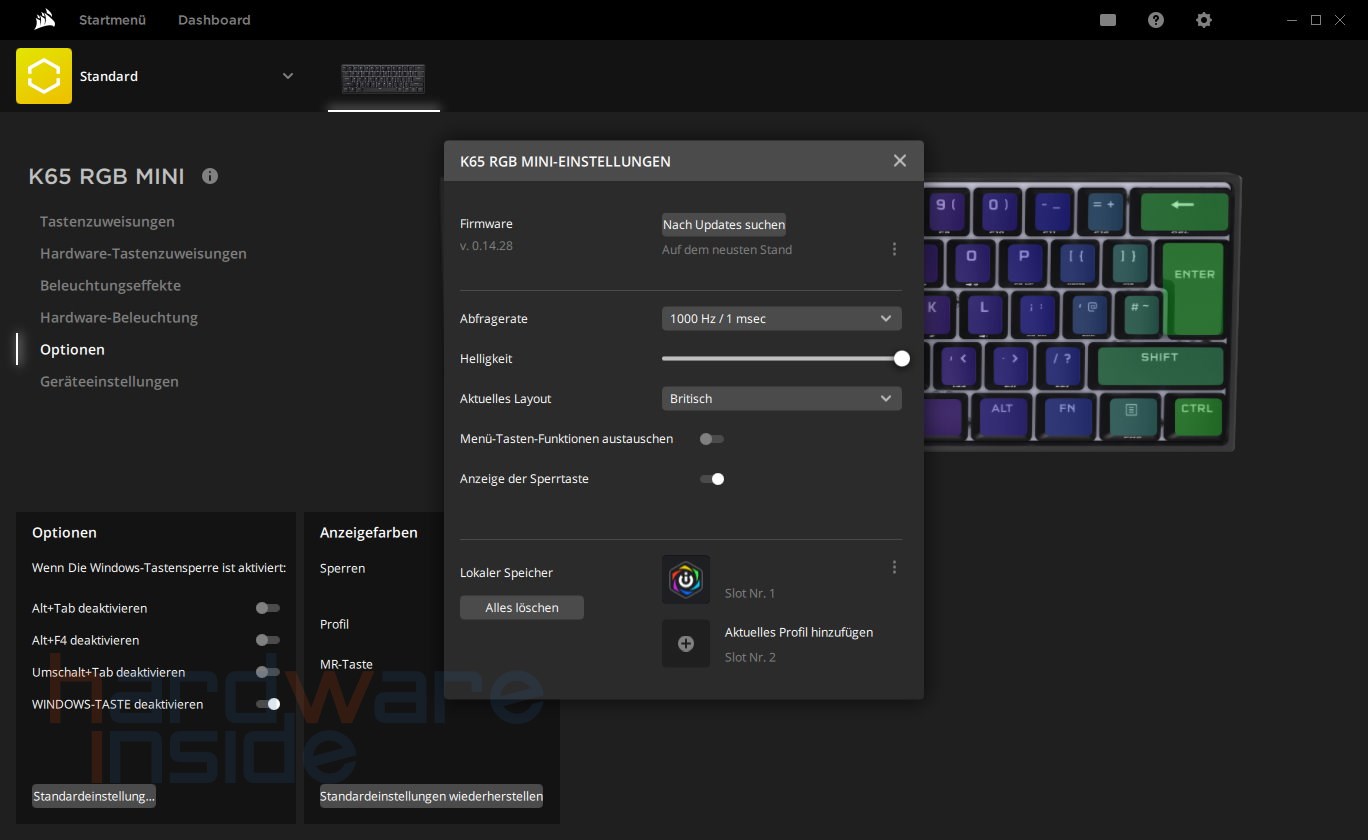Turn off Anzeige der Sperrtaste

click(711, 479)
